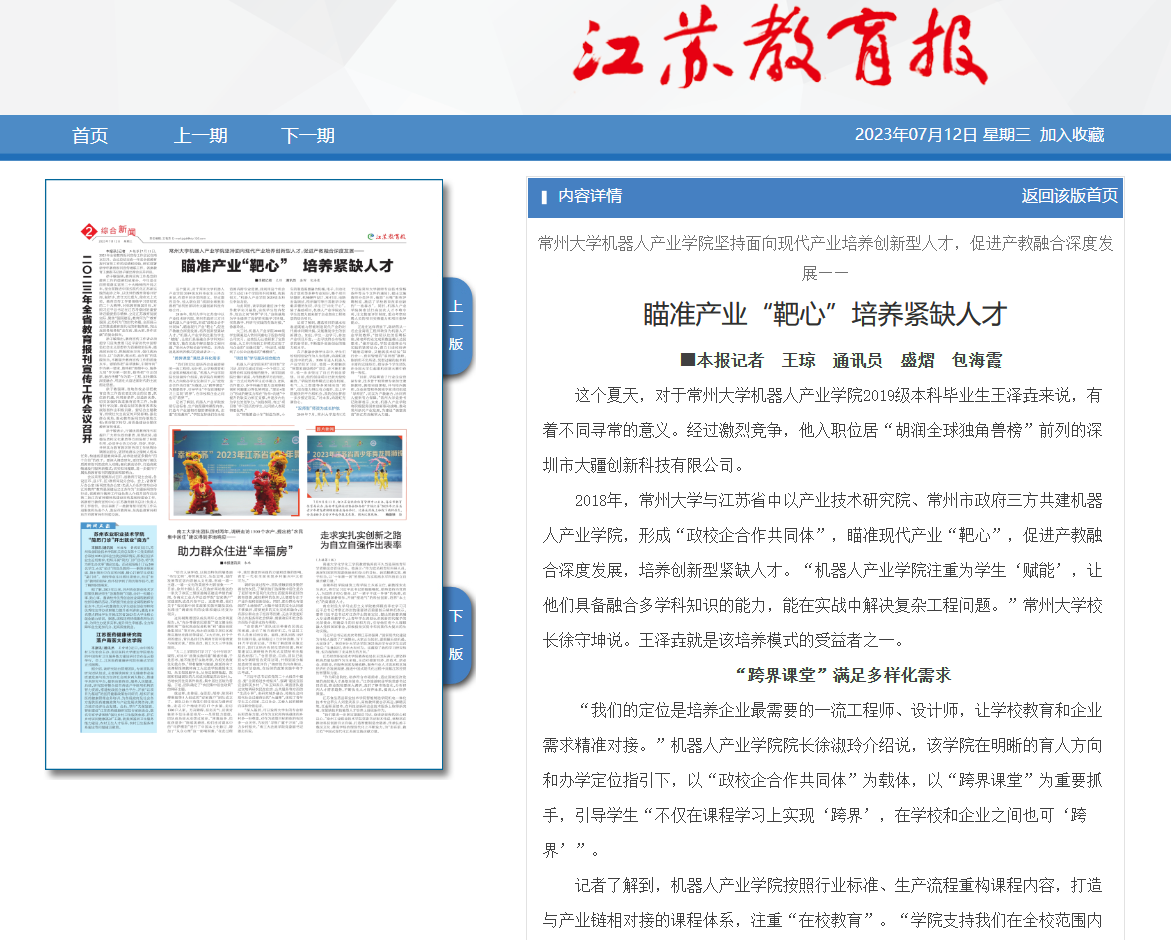Click 返回该版首页 link
This screenshot has width=1171, height=940.
[1069, 196]
